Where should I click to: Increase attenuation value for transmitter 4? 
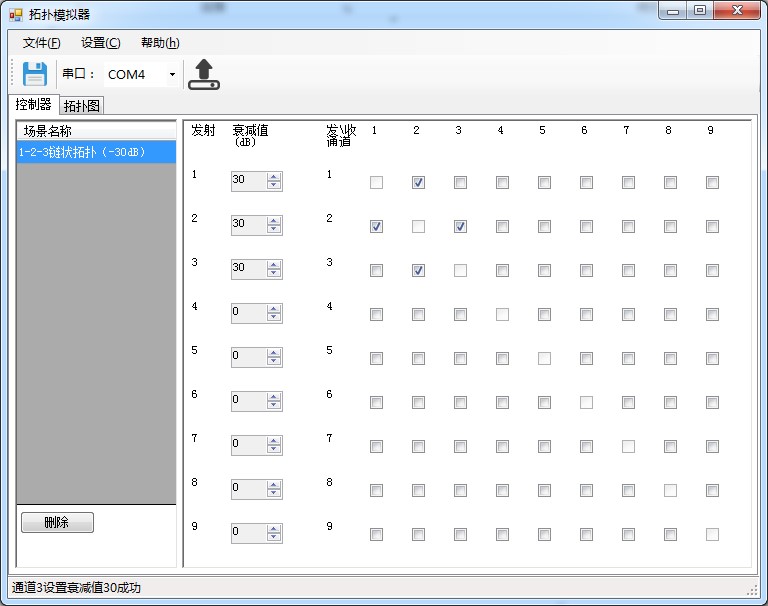pos(274,308)
